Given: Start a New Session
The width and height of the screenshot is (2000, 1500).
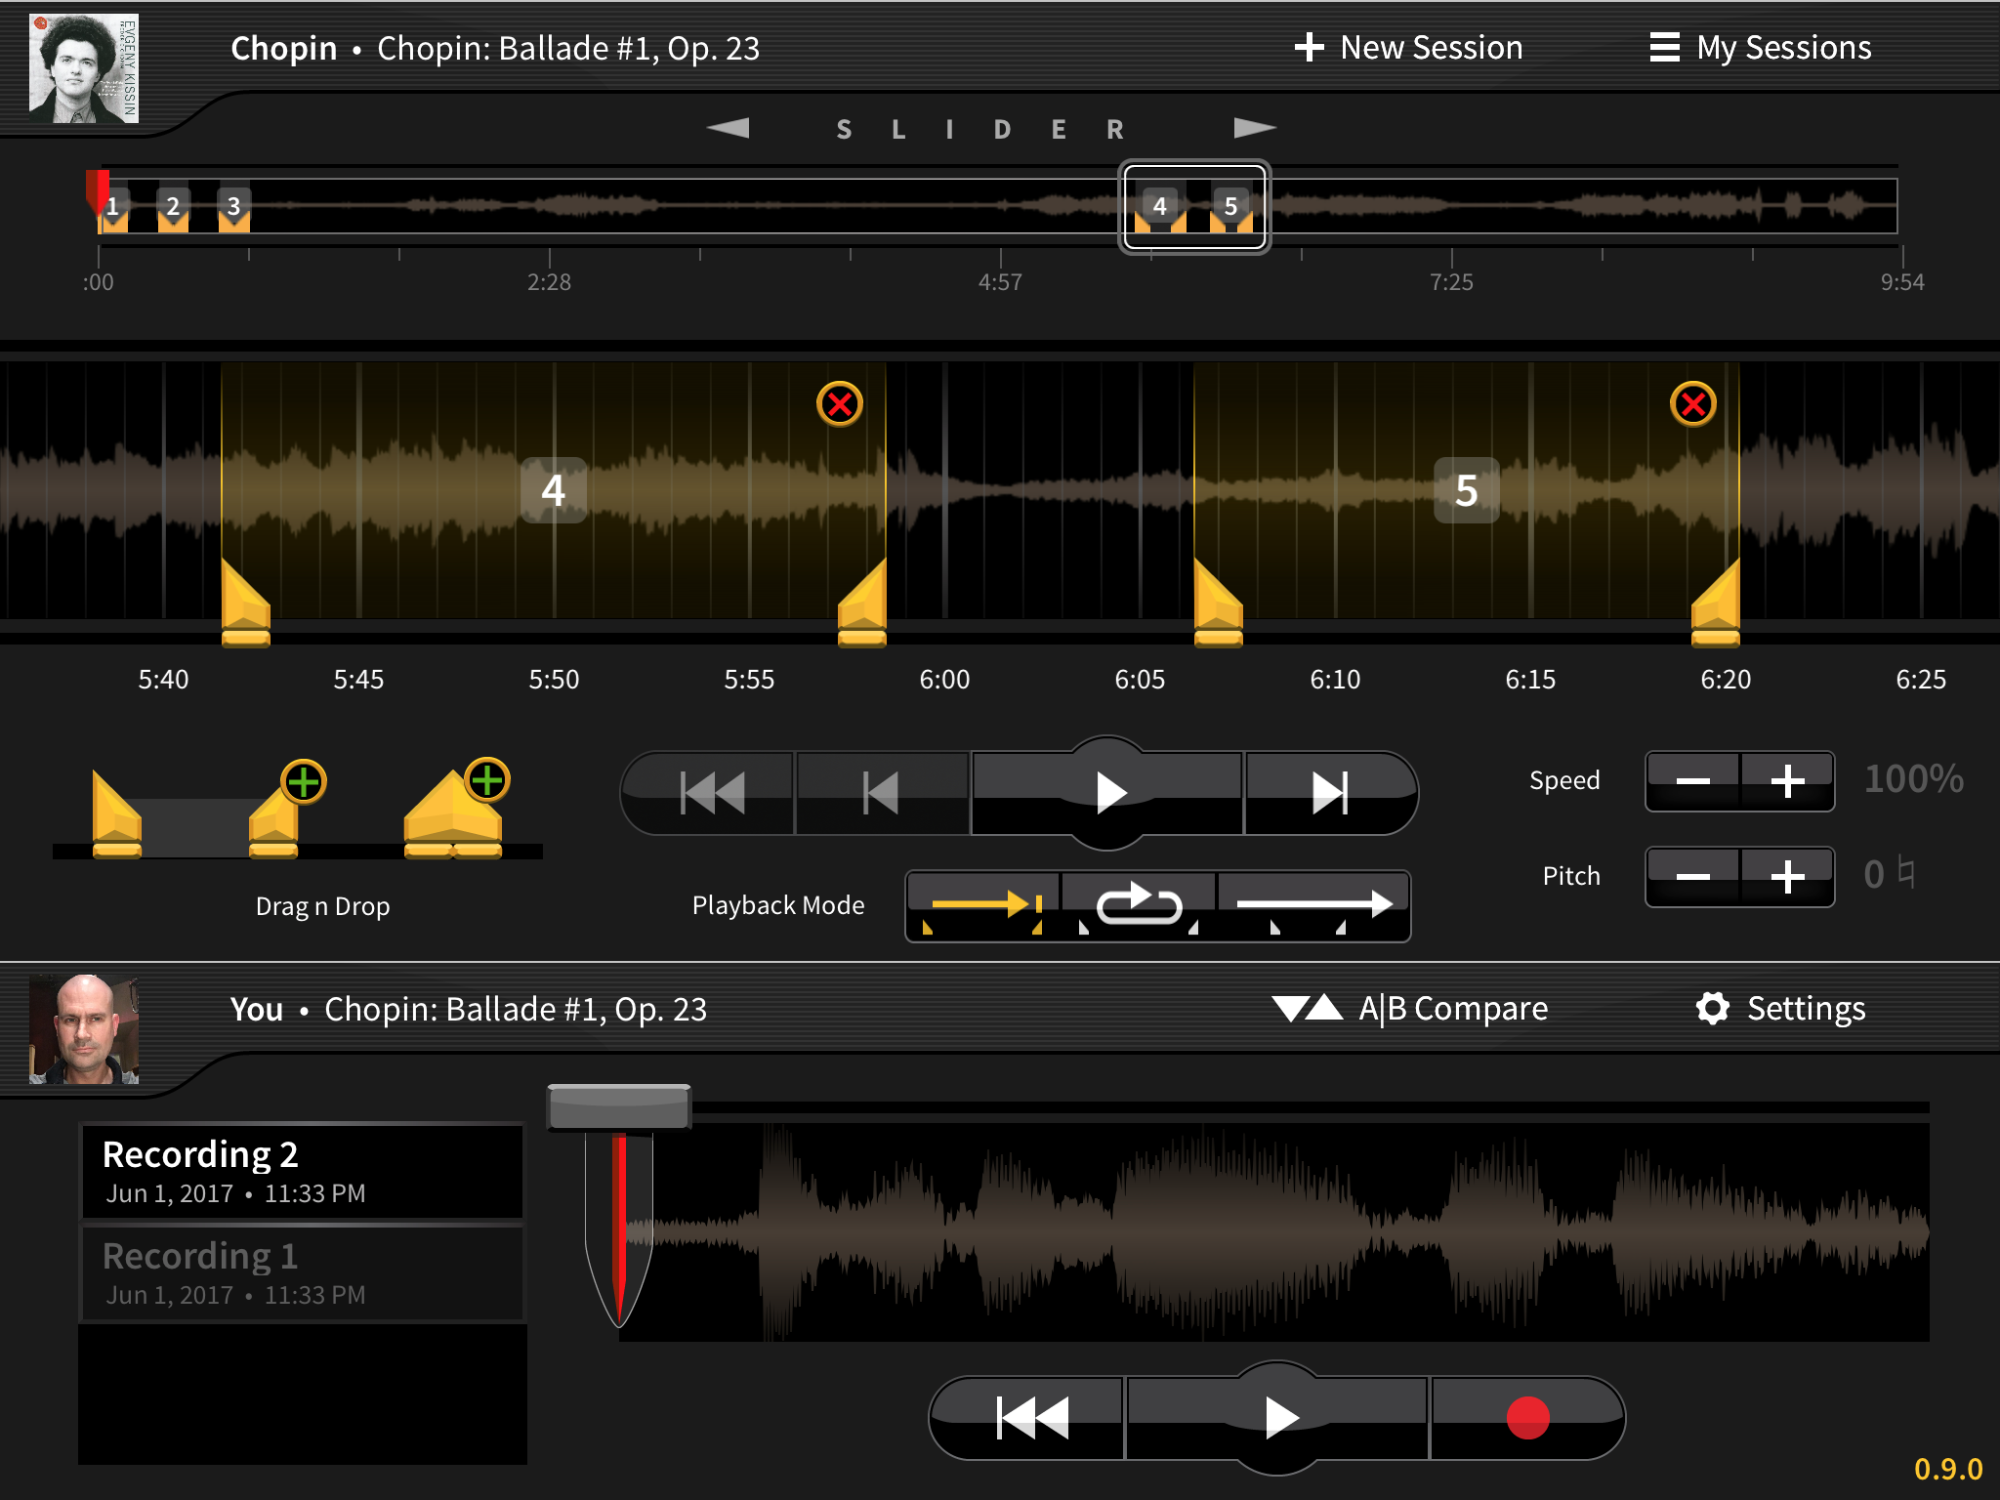Looking at the screenshot, I should tap(1408, 48).
